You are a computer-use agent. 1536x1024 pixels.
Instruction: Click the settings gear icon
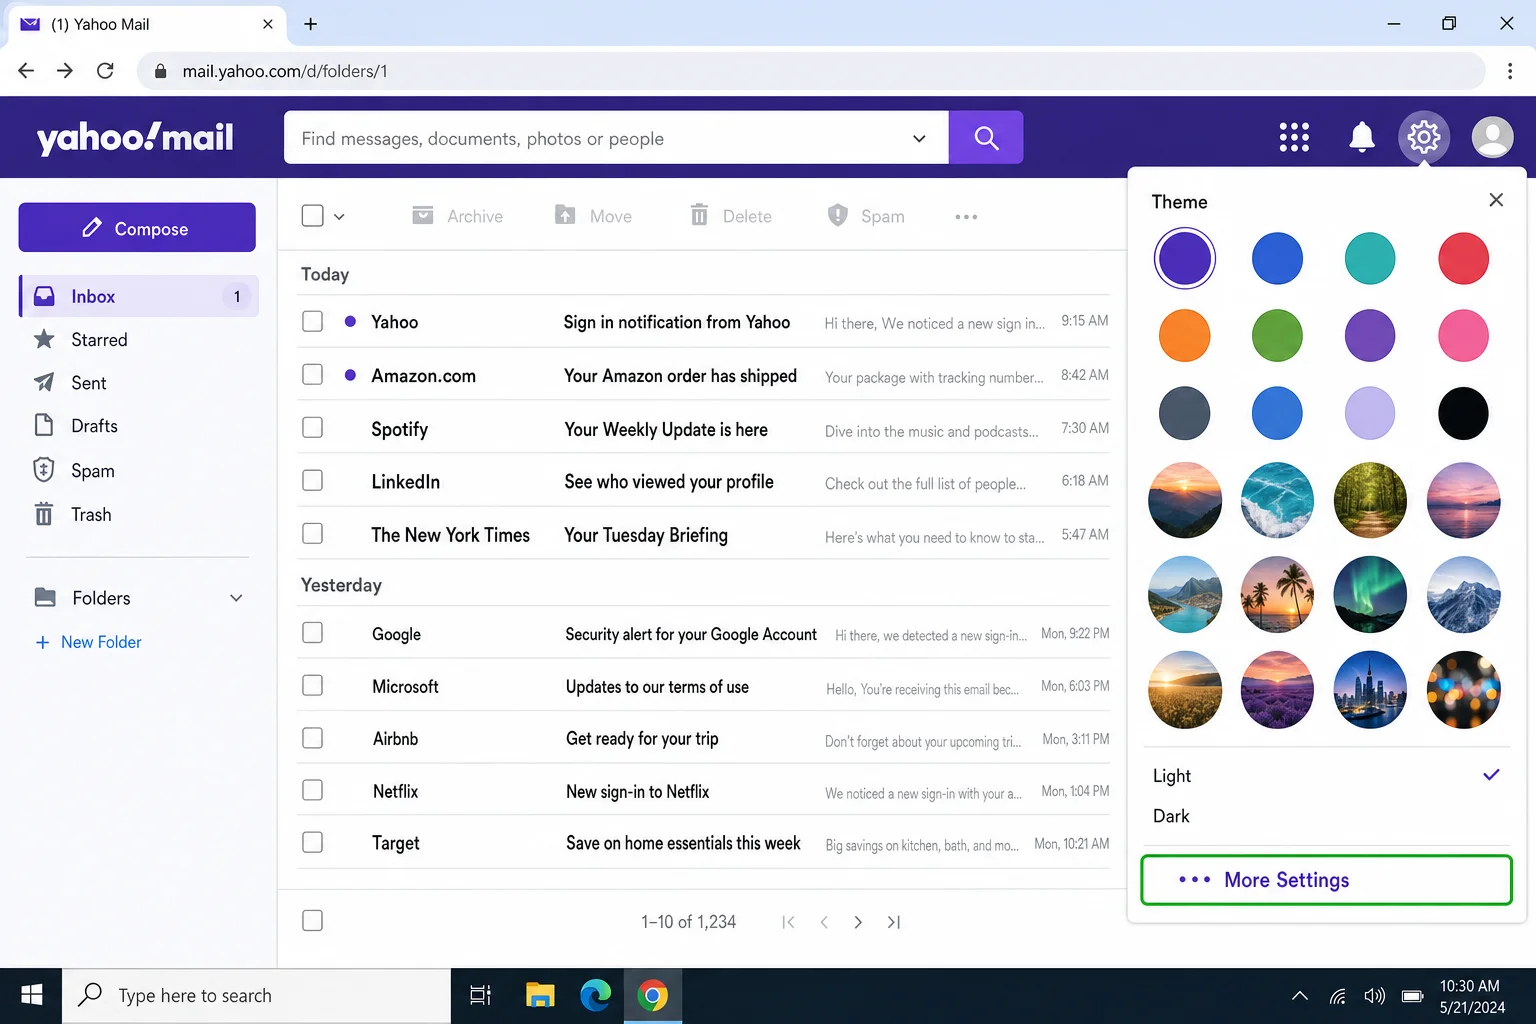(1424, 137)
